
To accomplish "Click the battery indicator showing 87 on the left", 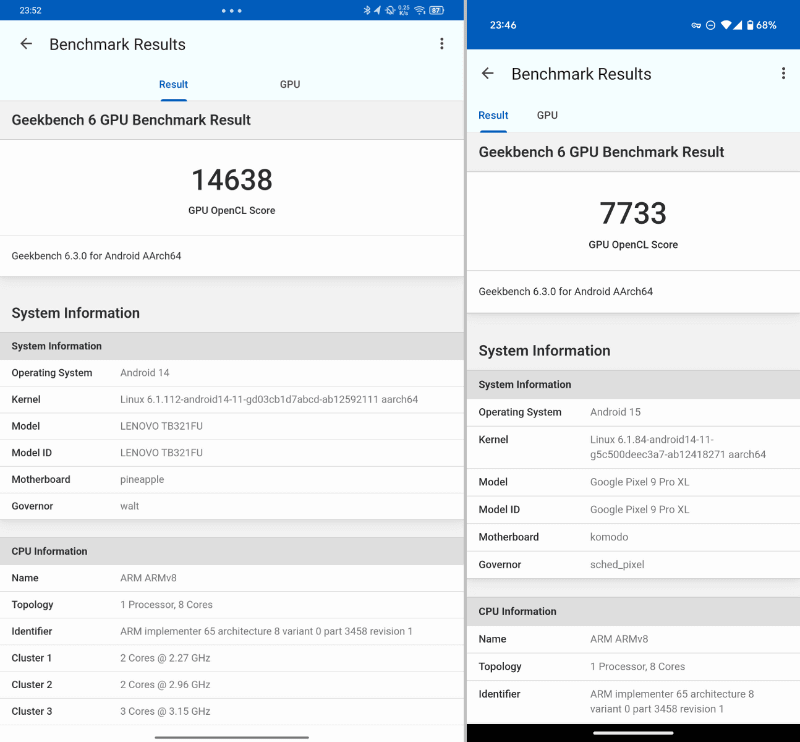I will (437, 9).
